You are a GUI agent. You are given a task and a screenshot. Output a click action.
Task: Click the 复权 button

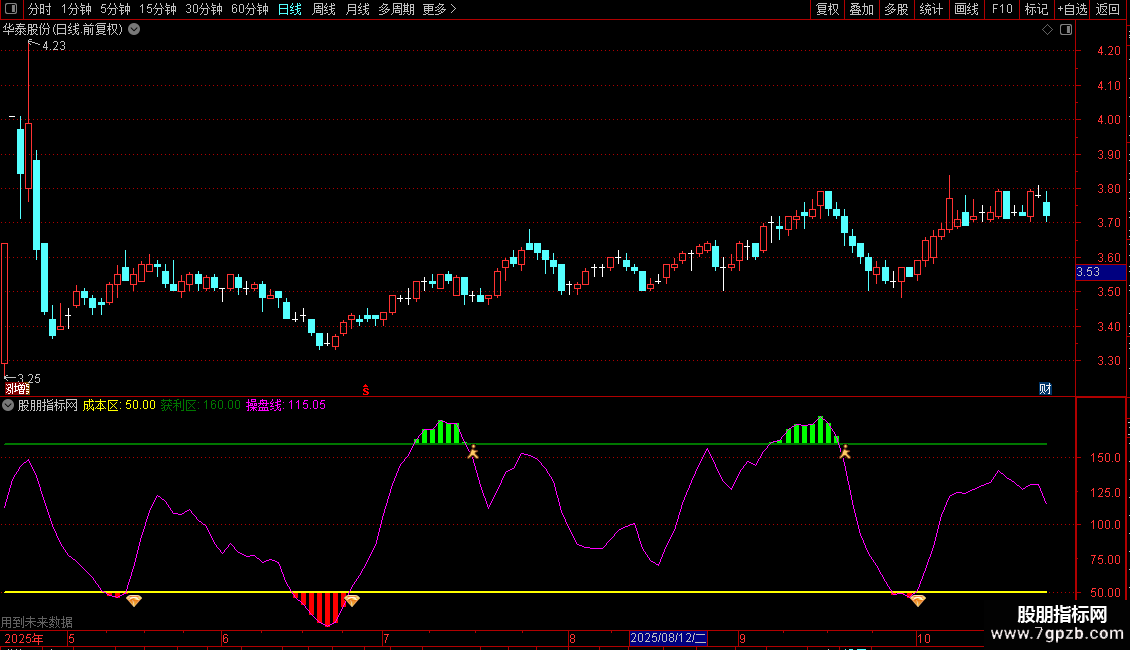coord(828,10)
